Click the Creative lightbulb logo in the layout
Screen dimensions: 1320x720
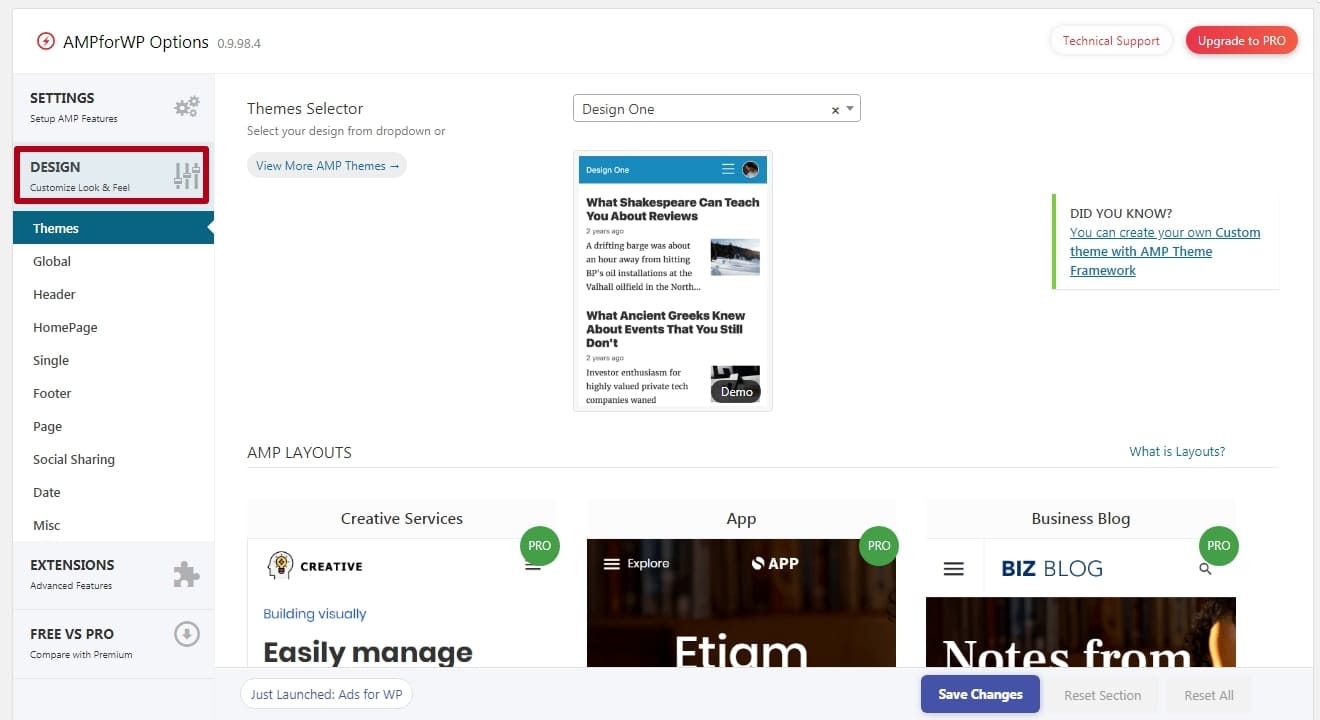(280, 565)
